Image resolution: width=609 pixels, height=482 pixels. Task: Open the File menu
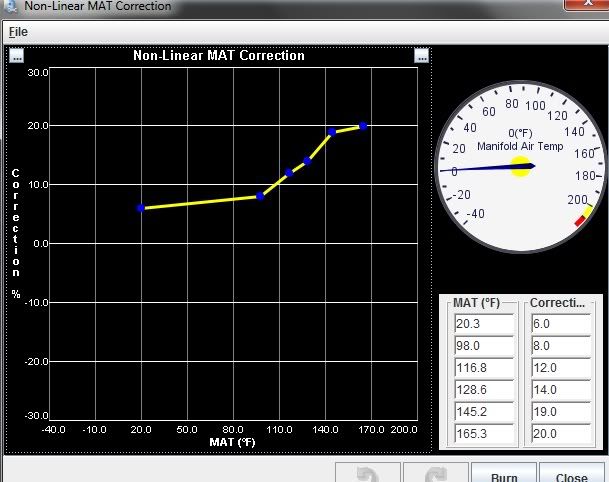tap(18, 32)
